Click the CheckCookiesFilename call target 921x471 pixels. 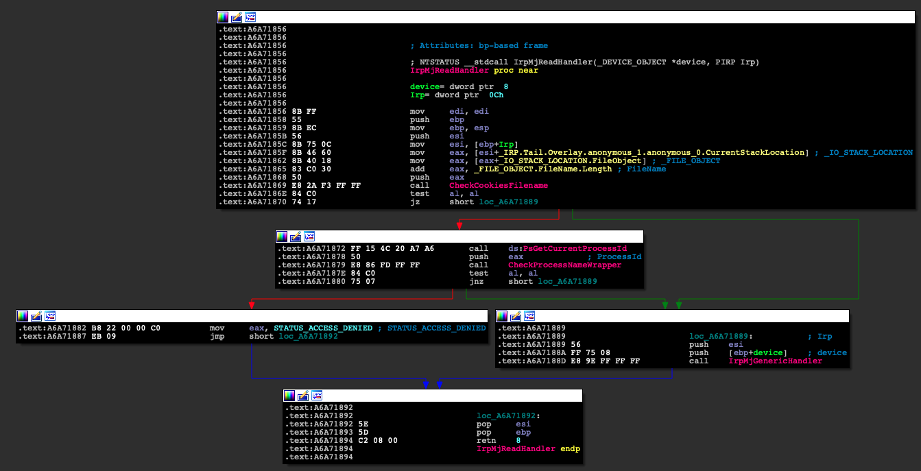point(498,186)
